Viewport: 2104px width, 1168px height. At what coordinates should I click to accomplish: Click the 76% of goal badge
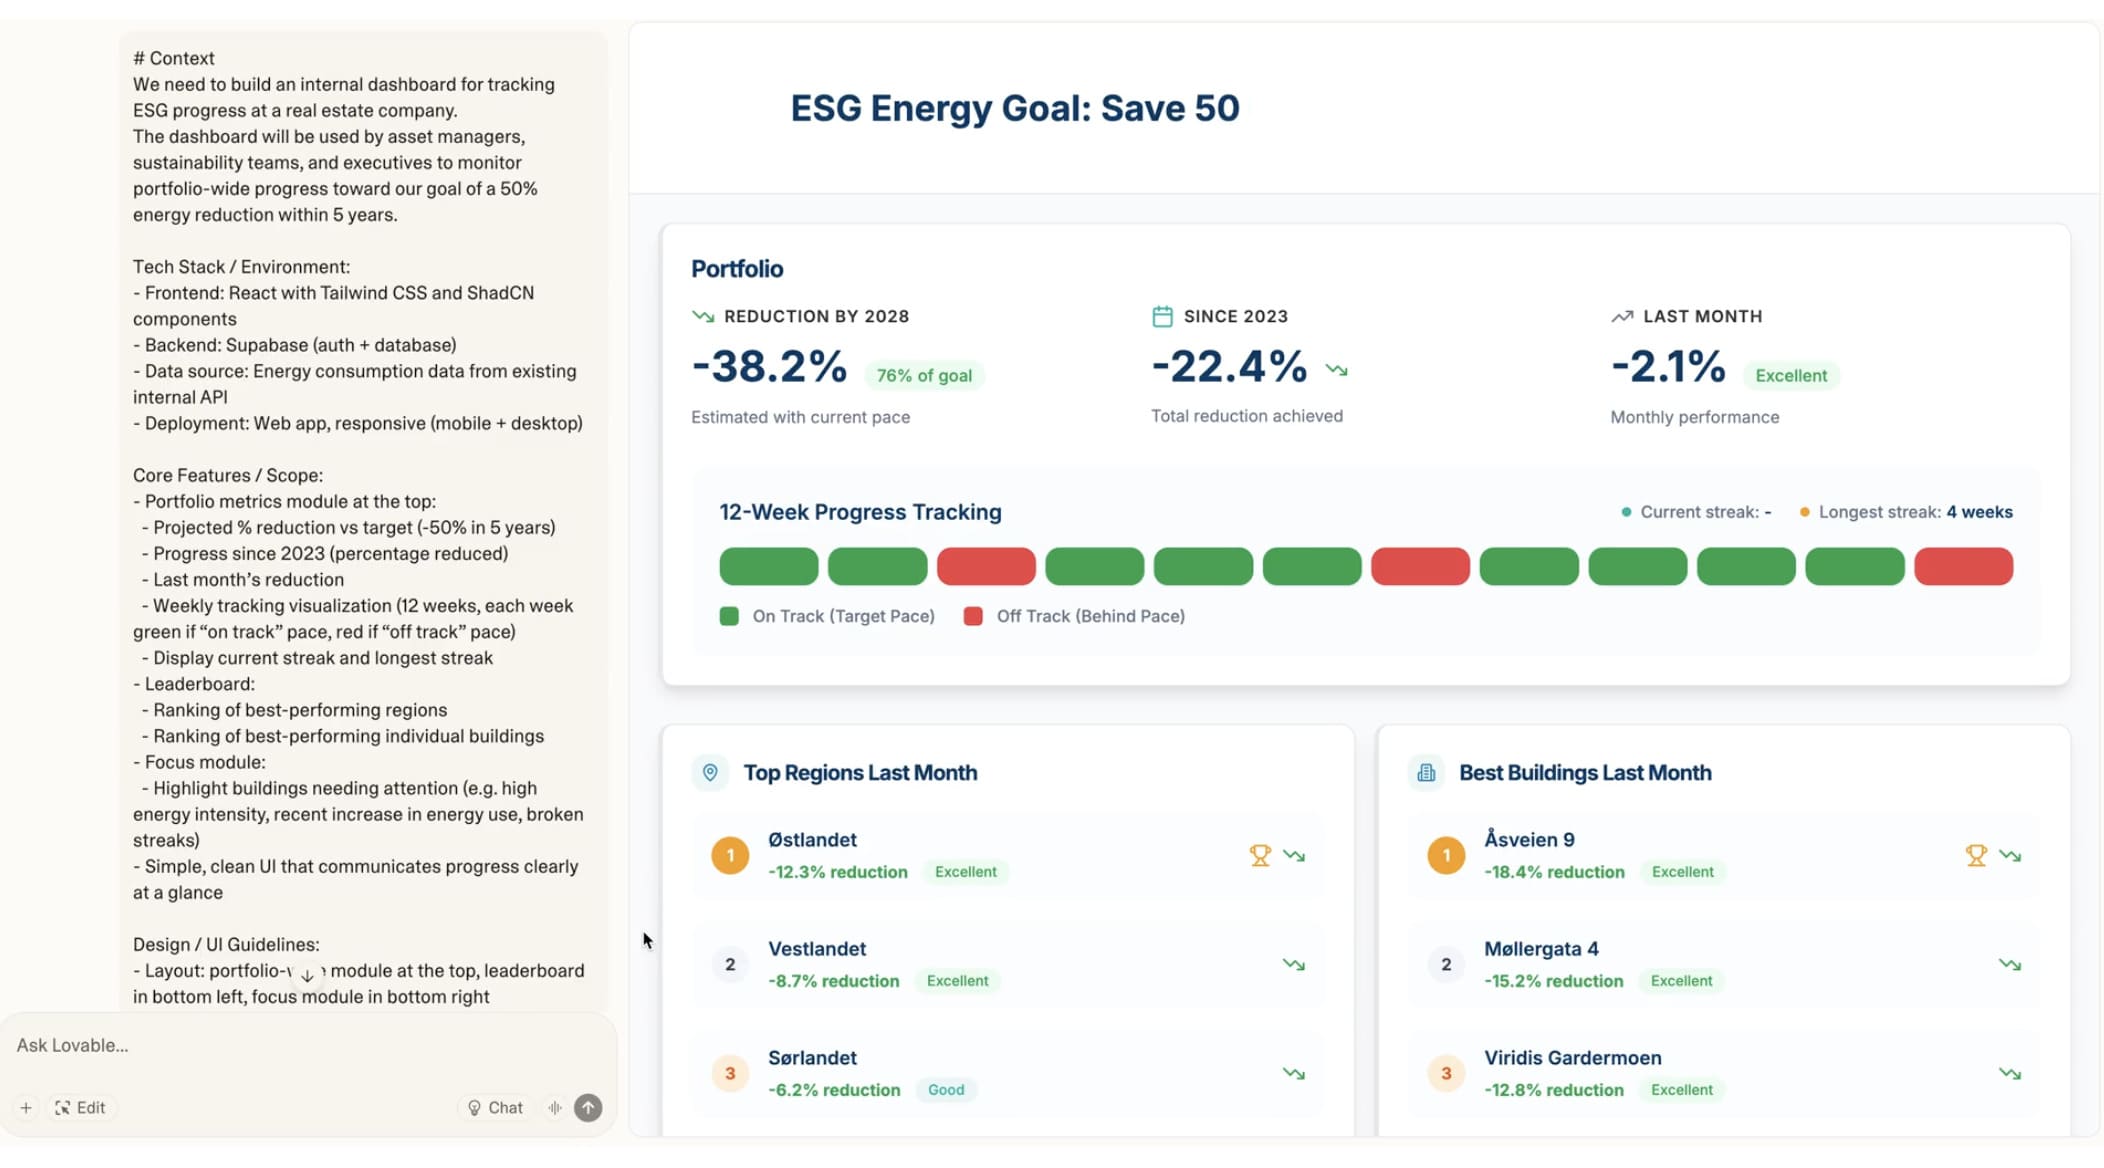pyautogui.click(x=924, y=375)
